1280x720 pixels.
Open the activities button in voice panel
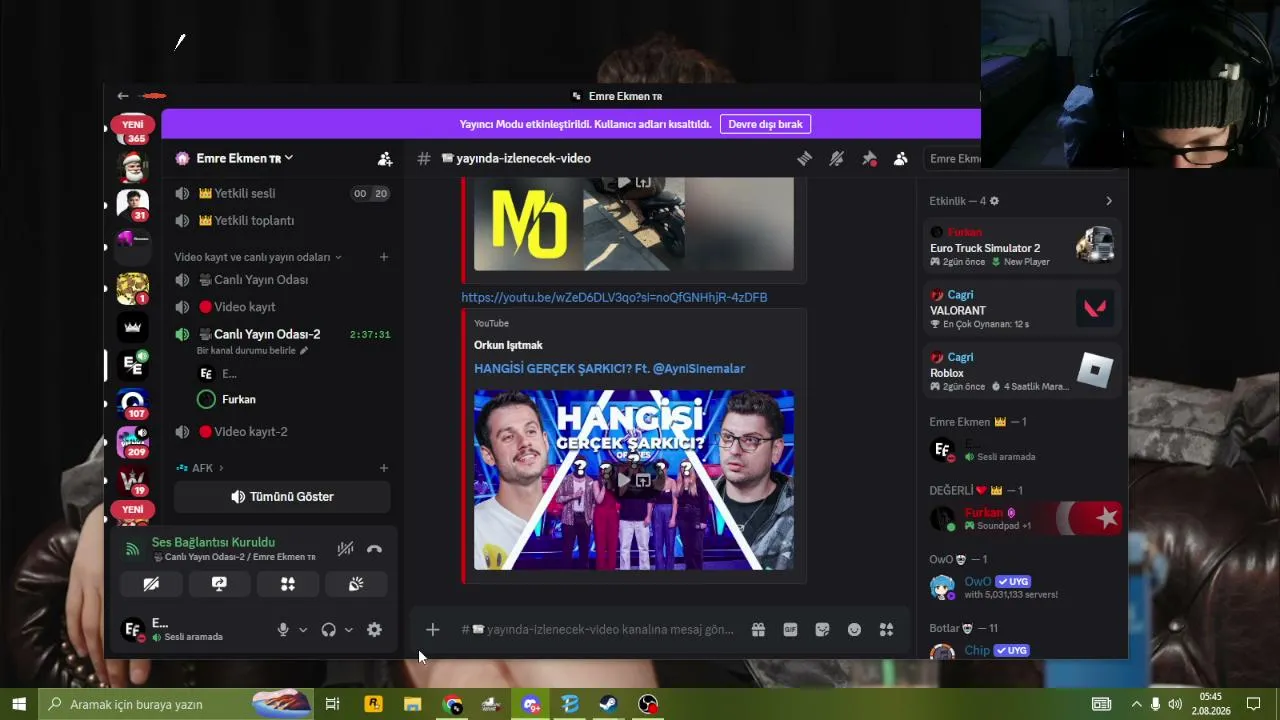tap(287, 584)
